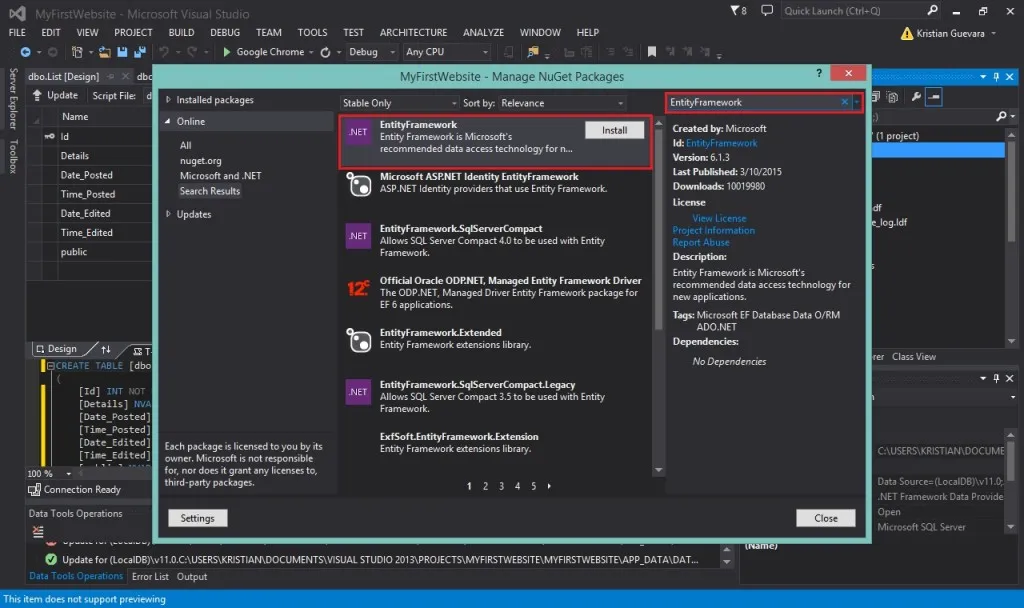Pin the Solution Explorer panel

coord(996,76)
